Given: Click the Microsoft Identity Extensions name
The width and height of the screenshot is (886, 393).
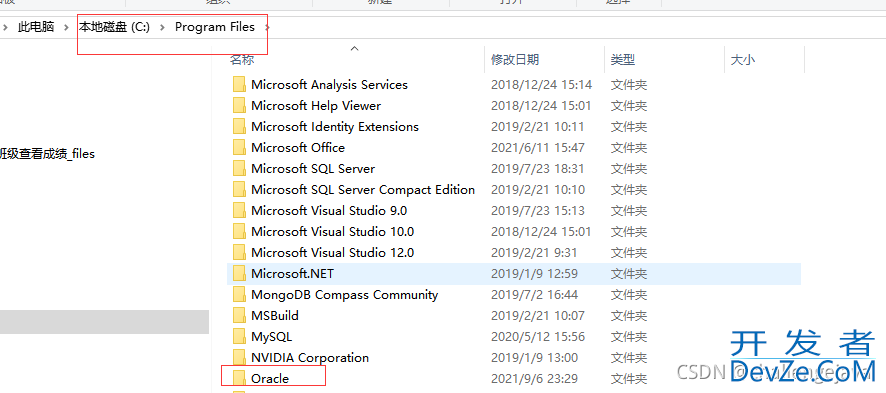Looking at the screenshot, I should coord(335,126).
